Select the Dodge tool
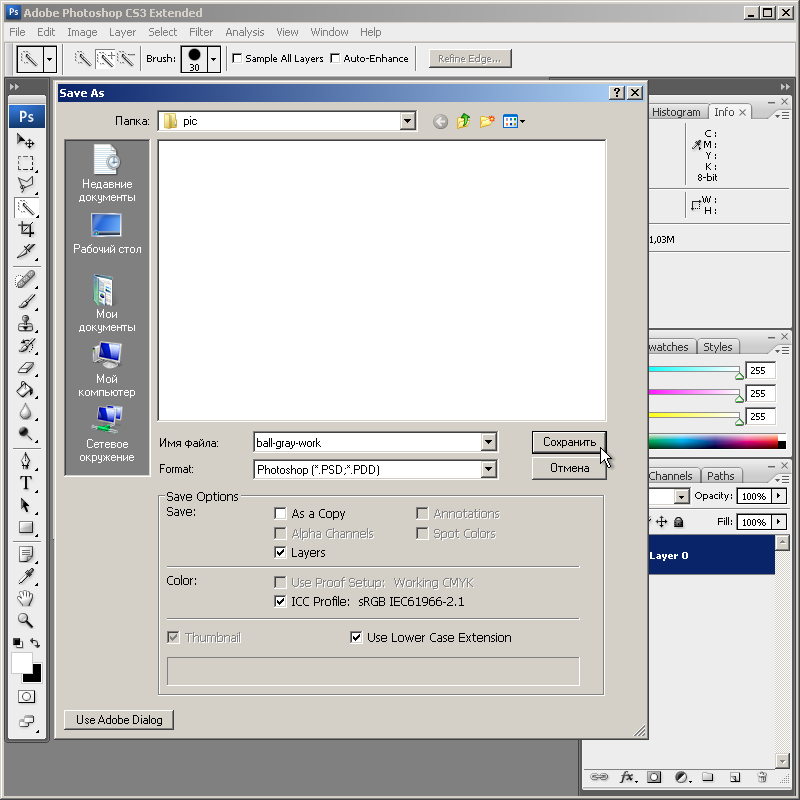Viewport: 800px width, 800px height. (x=26, y=434)
